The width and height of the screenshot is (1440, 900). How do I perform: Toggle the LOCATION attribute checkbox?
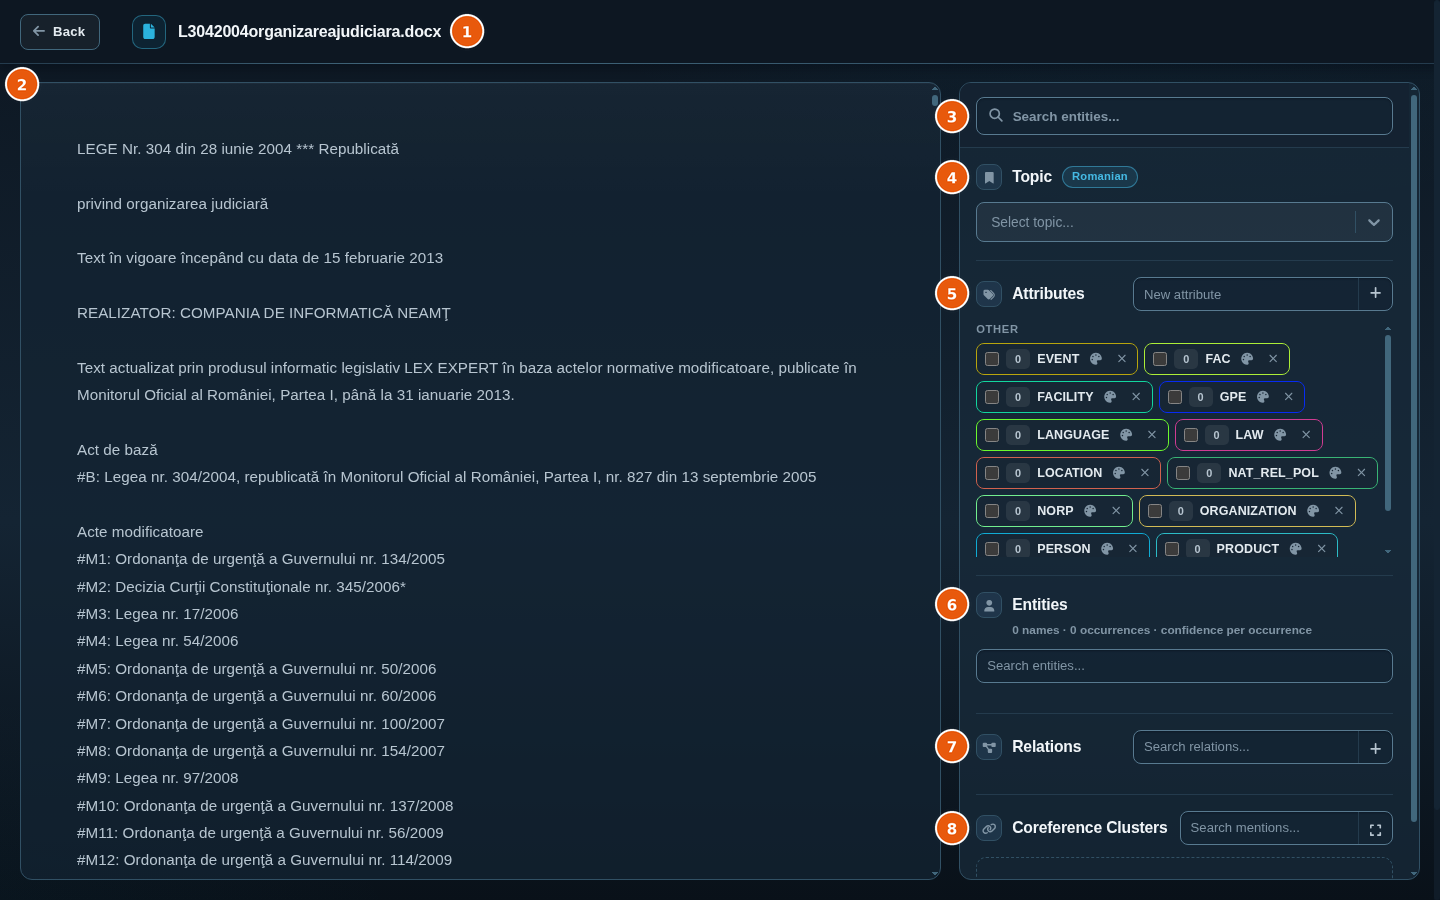(992, 473)
